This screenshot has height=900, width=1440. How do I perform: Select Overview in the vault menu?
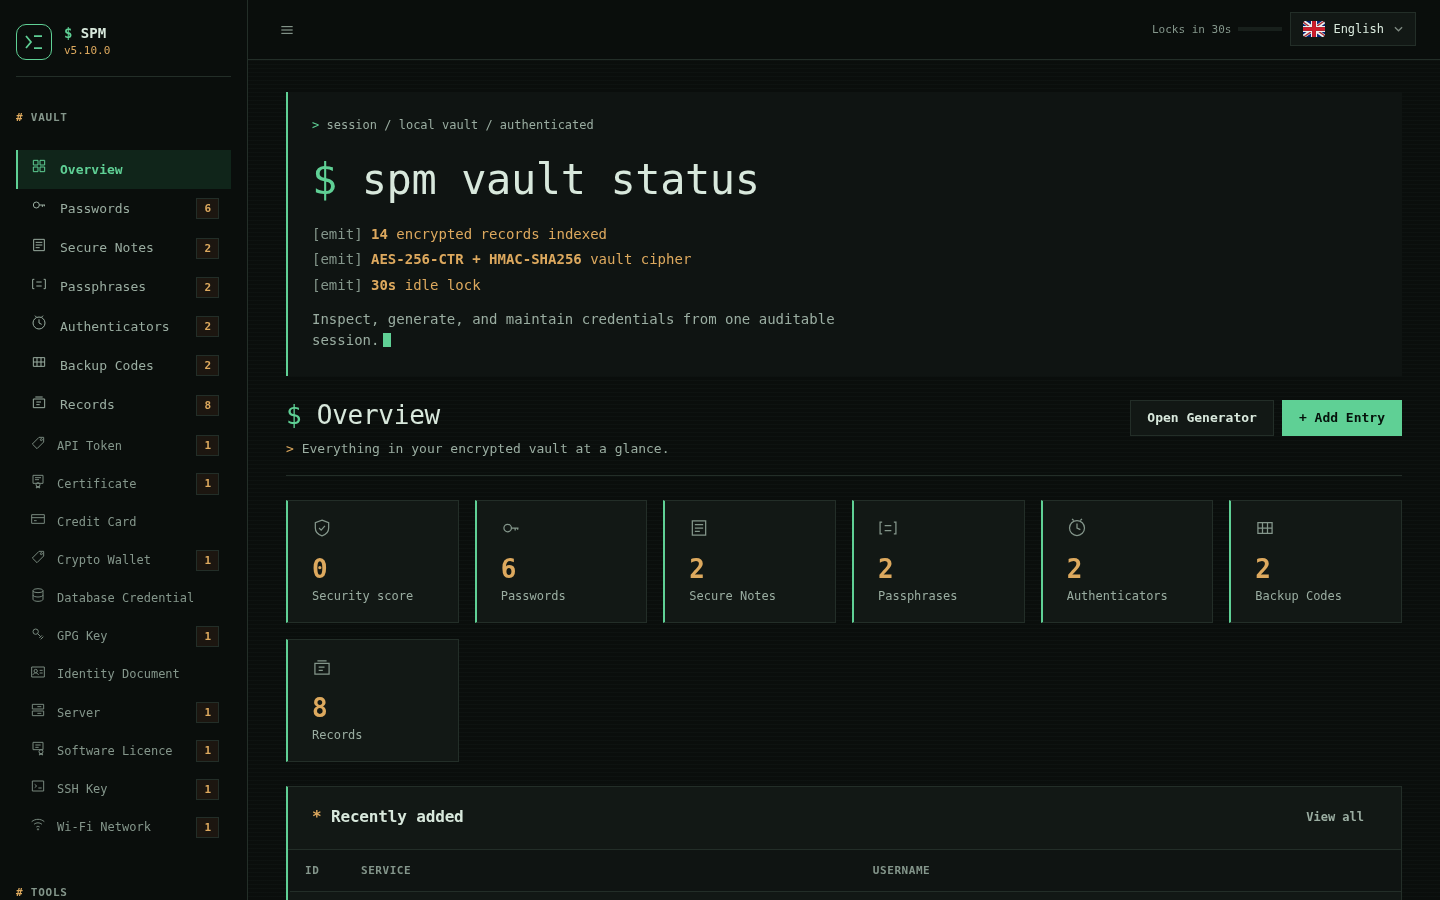124,169
